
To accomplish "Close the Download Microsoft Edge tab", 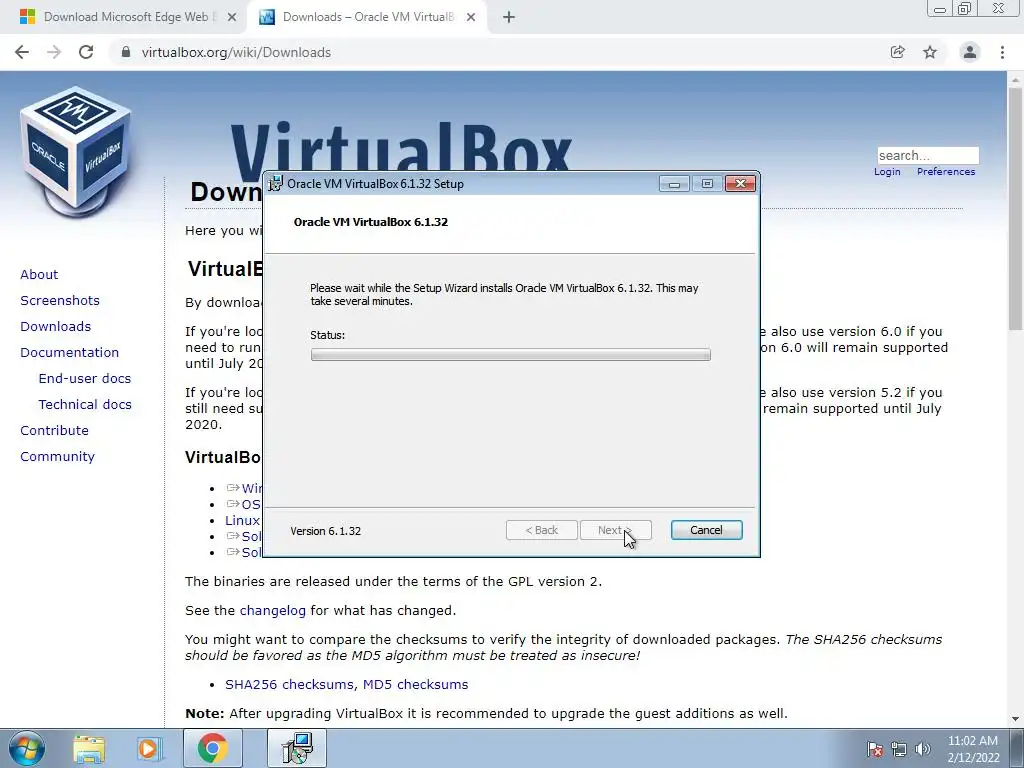I will tap(232, 17).
